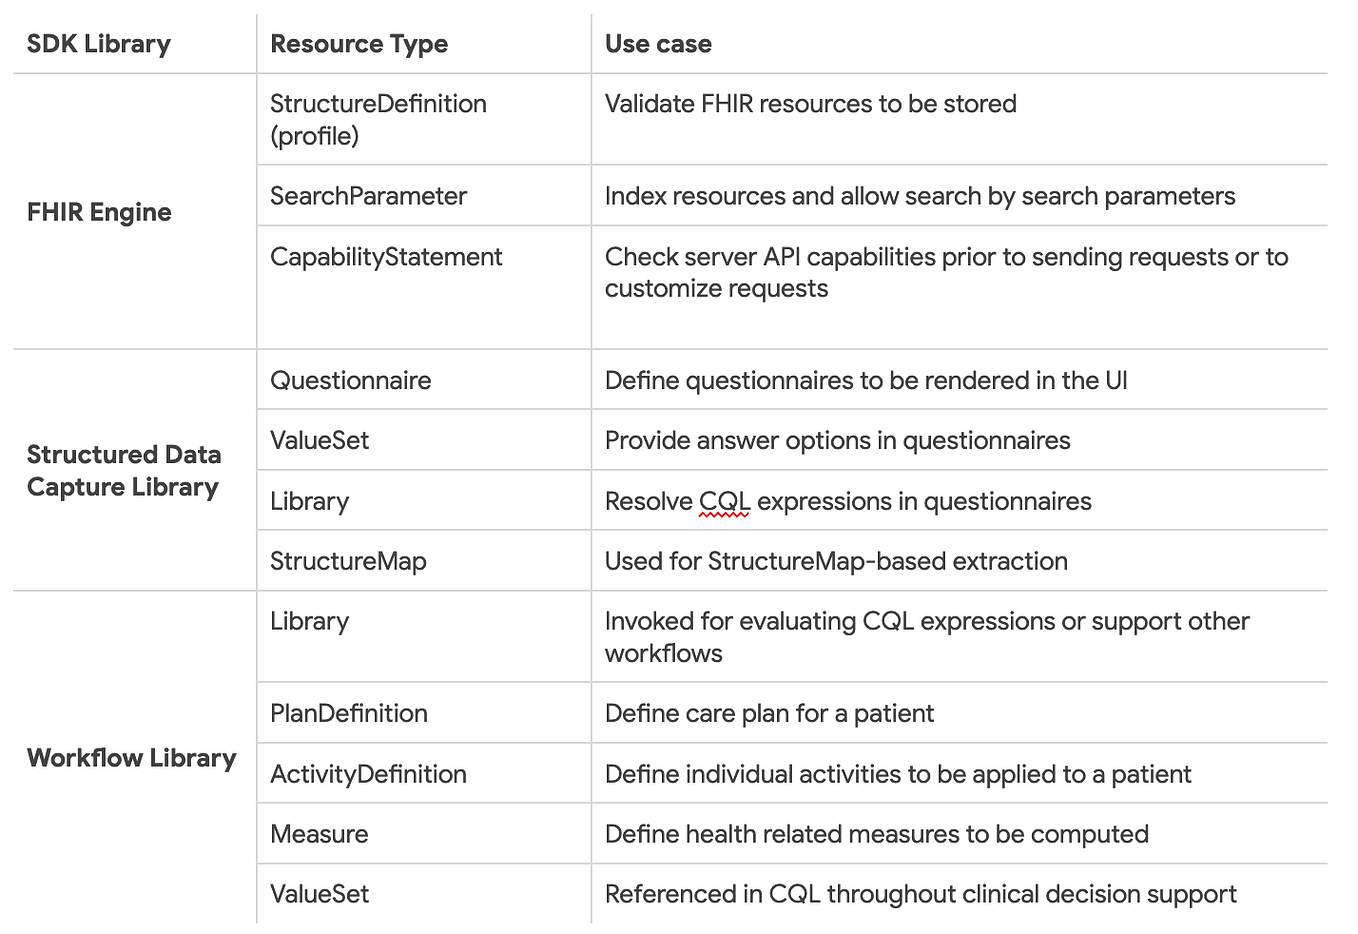1358x934 pixels.
Task: Click 'Used for StructureMap-based extraction' text
Action: point(836,561)
